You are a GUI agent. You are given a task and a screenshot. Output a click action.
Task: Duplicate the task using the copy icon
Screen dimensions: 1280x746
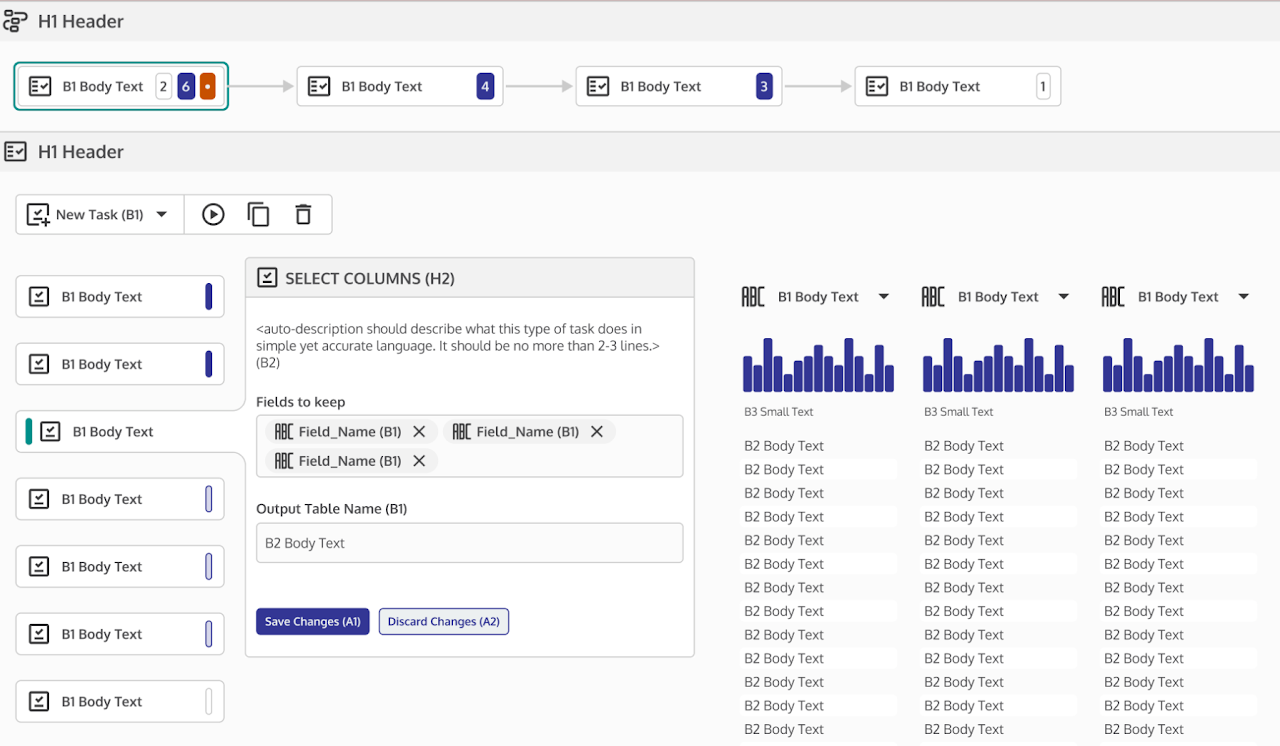pyautogui.click(x=258, y=214)
